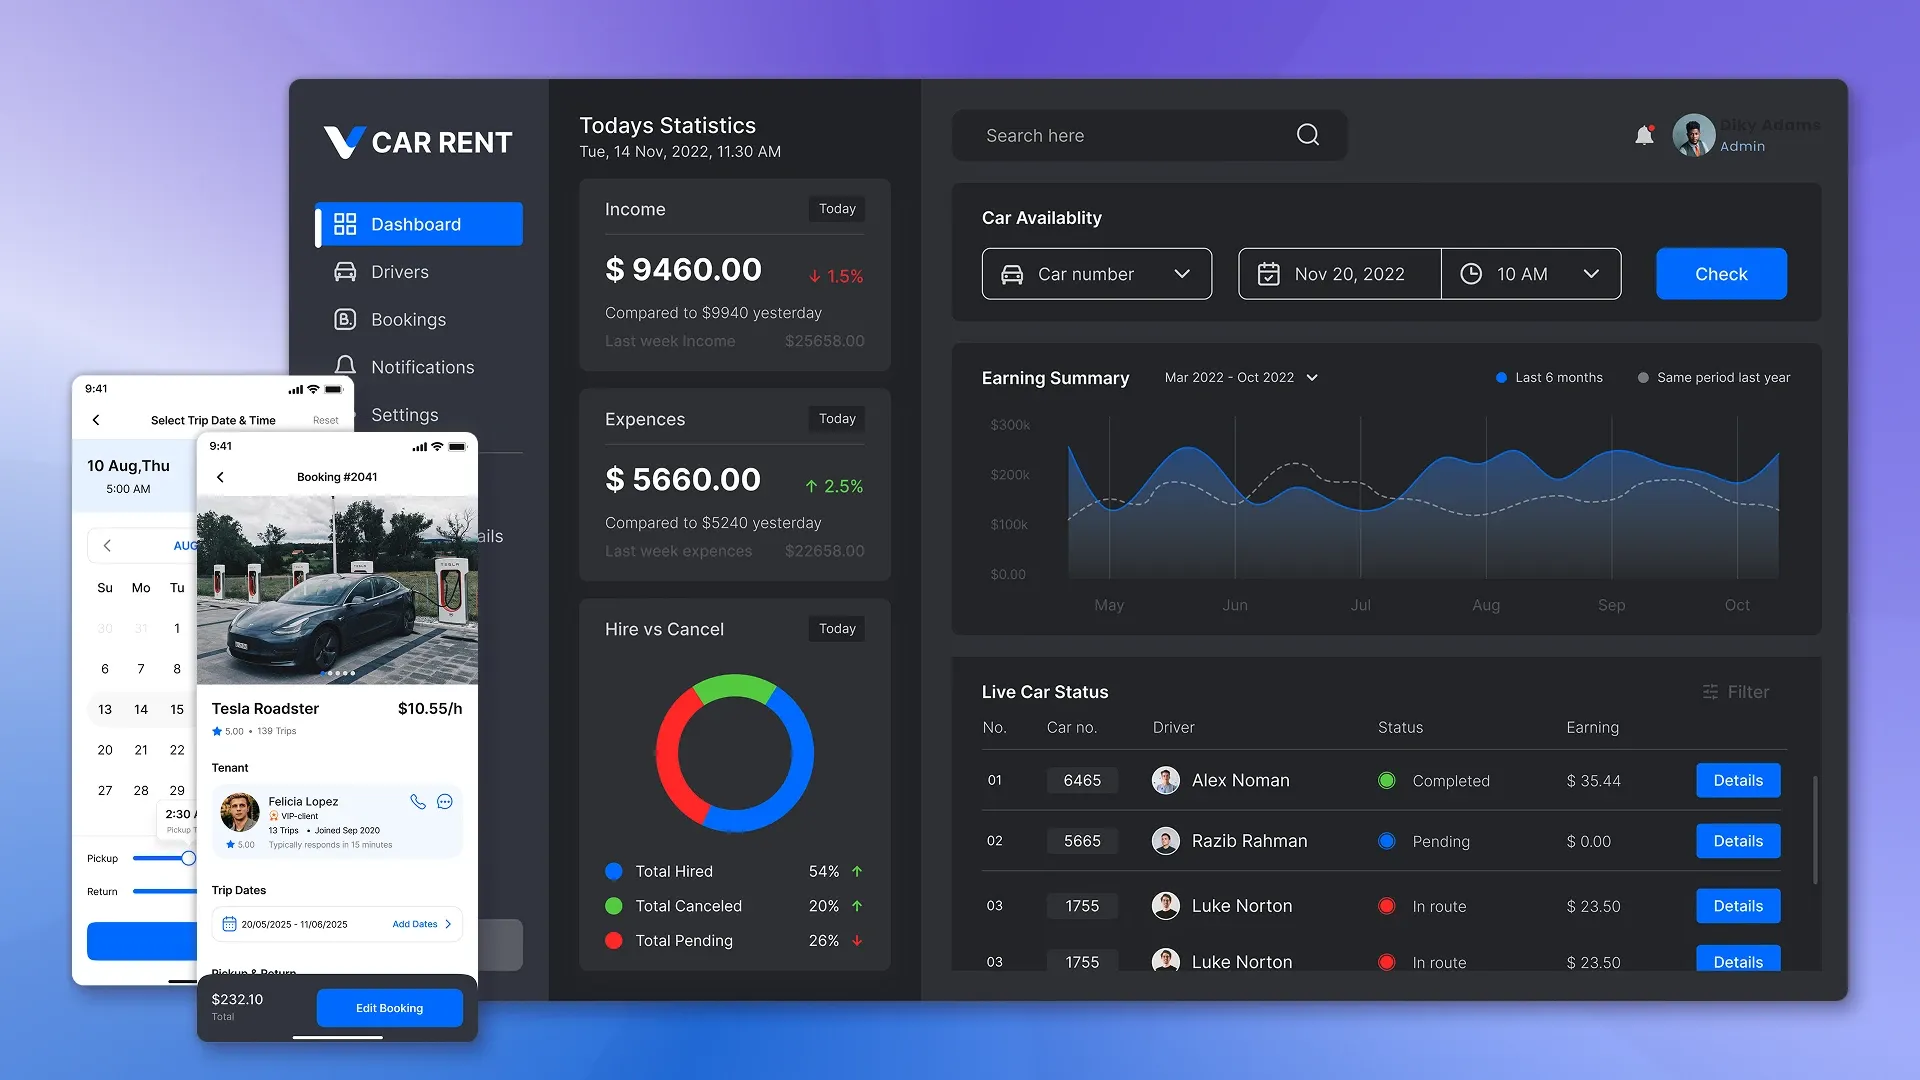Click the Today label on Income card
Viewport: 1920px width, 1080px height.
(x=836, y=209)
